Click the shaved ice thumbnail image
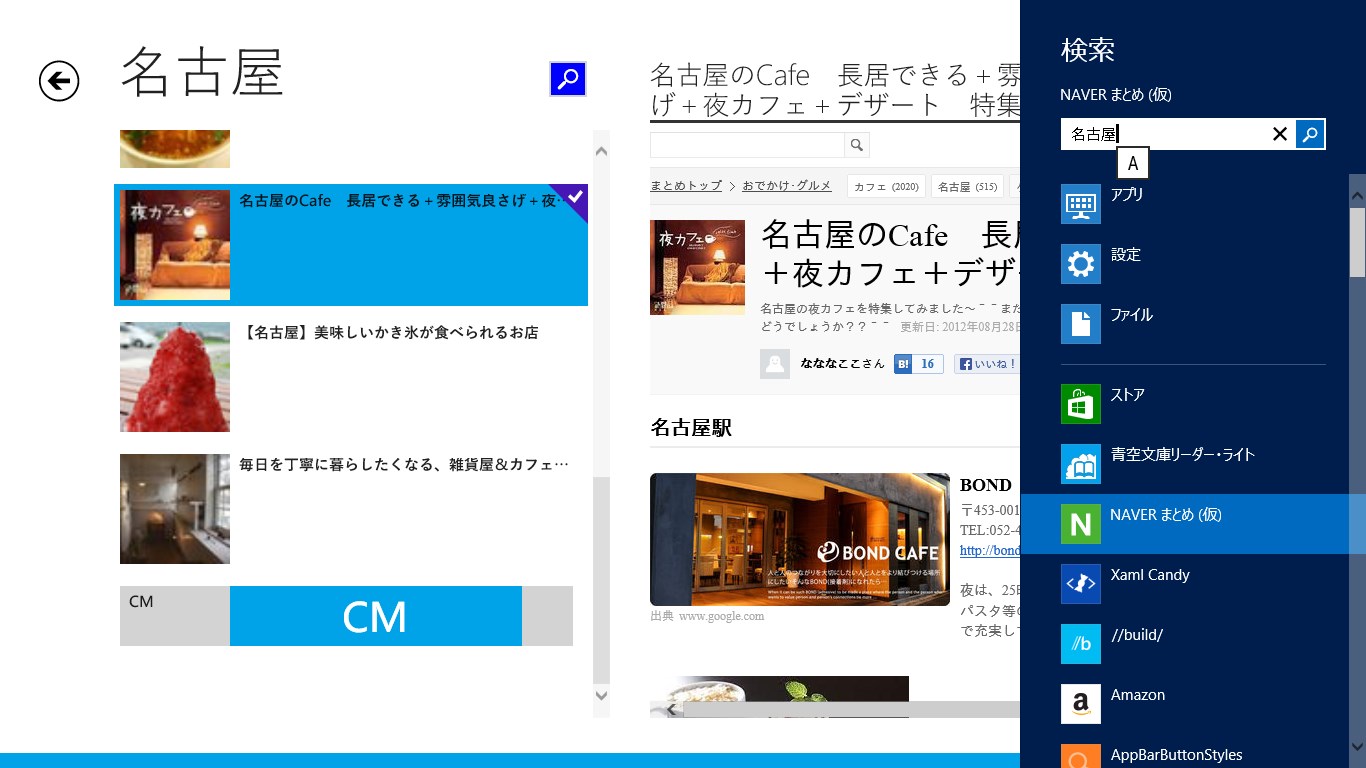 [x=174, y=376]
